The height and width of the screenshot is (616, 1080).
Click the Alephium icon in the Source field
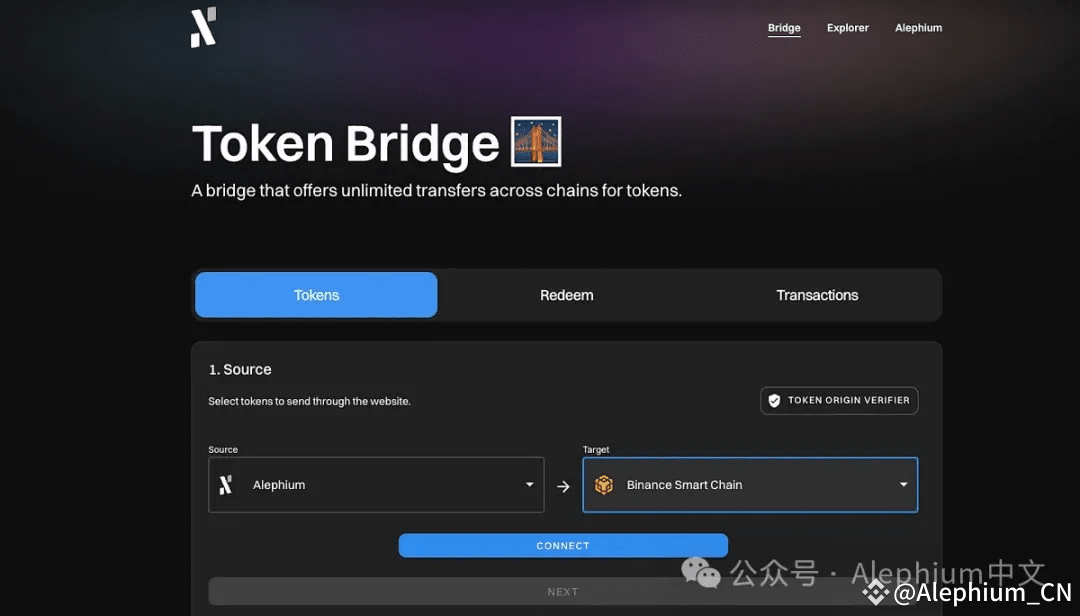(226, 485)
